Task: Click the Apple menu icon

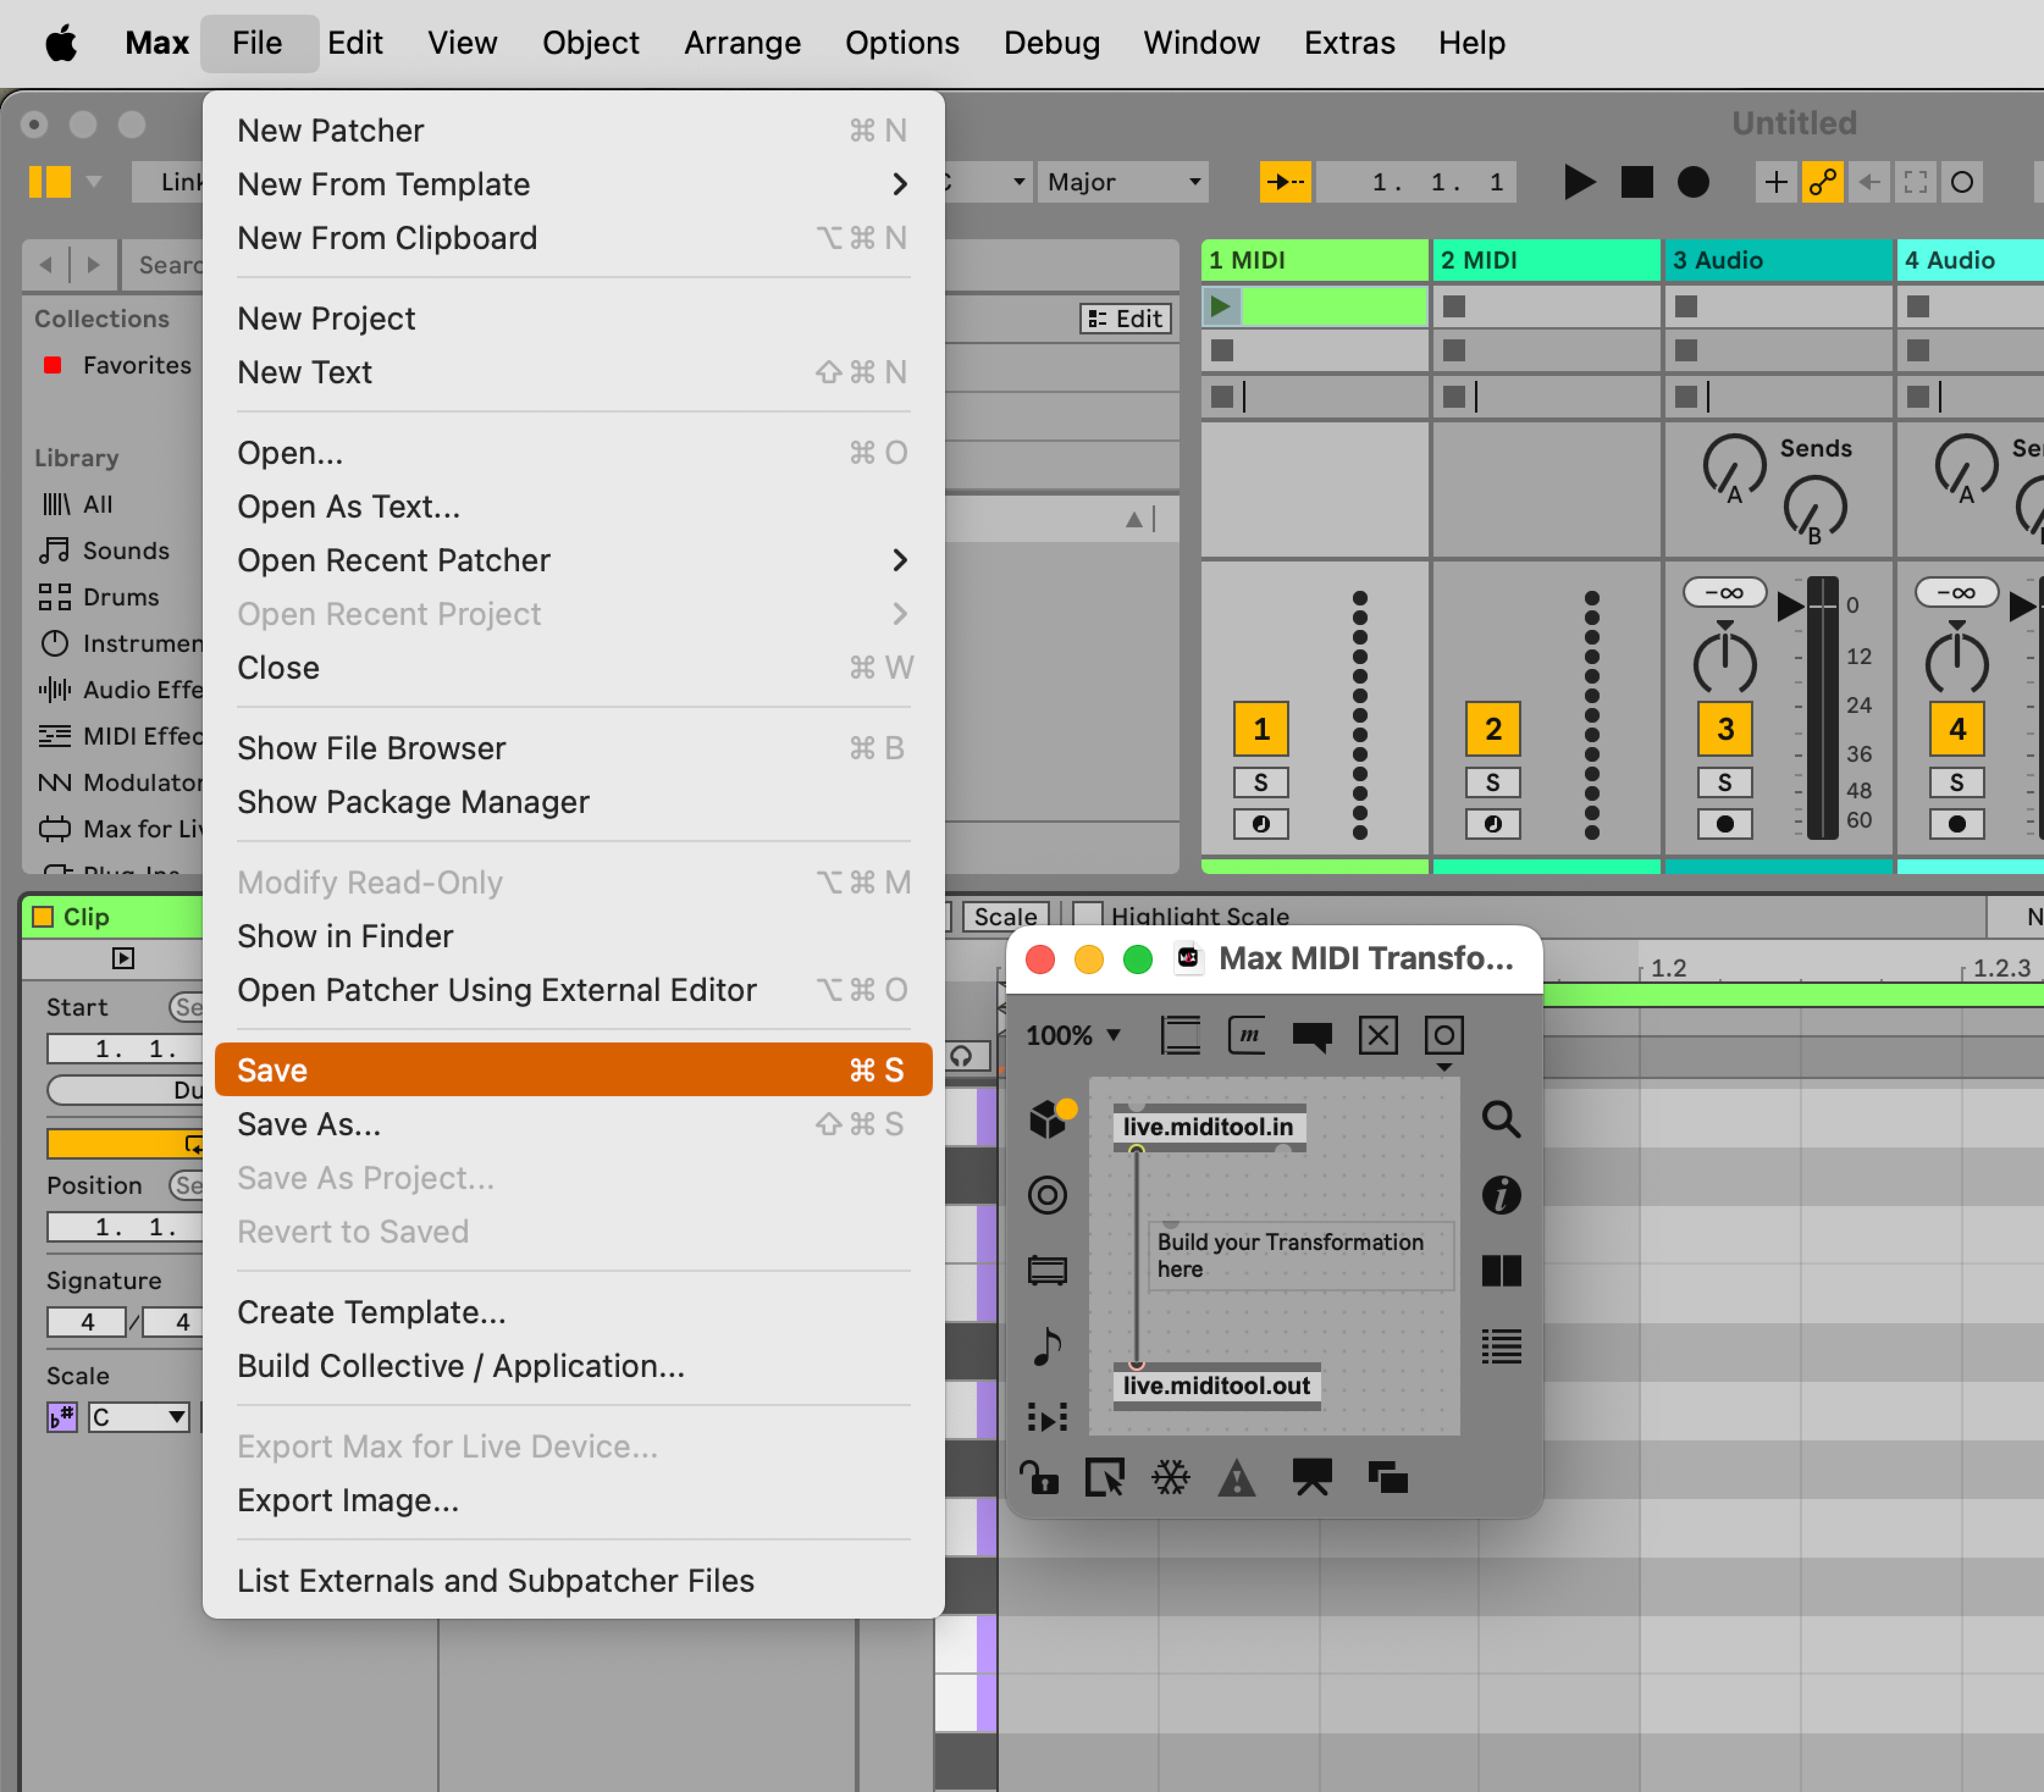Action: pos(61,43)
